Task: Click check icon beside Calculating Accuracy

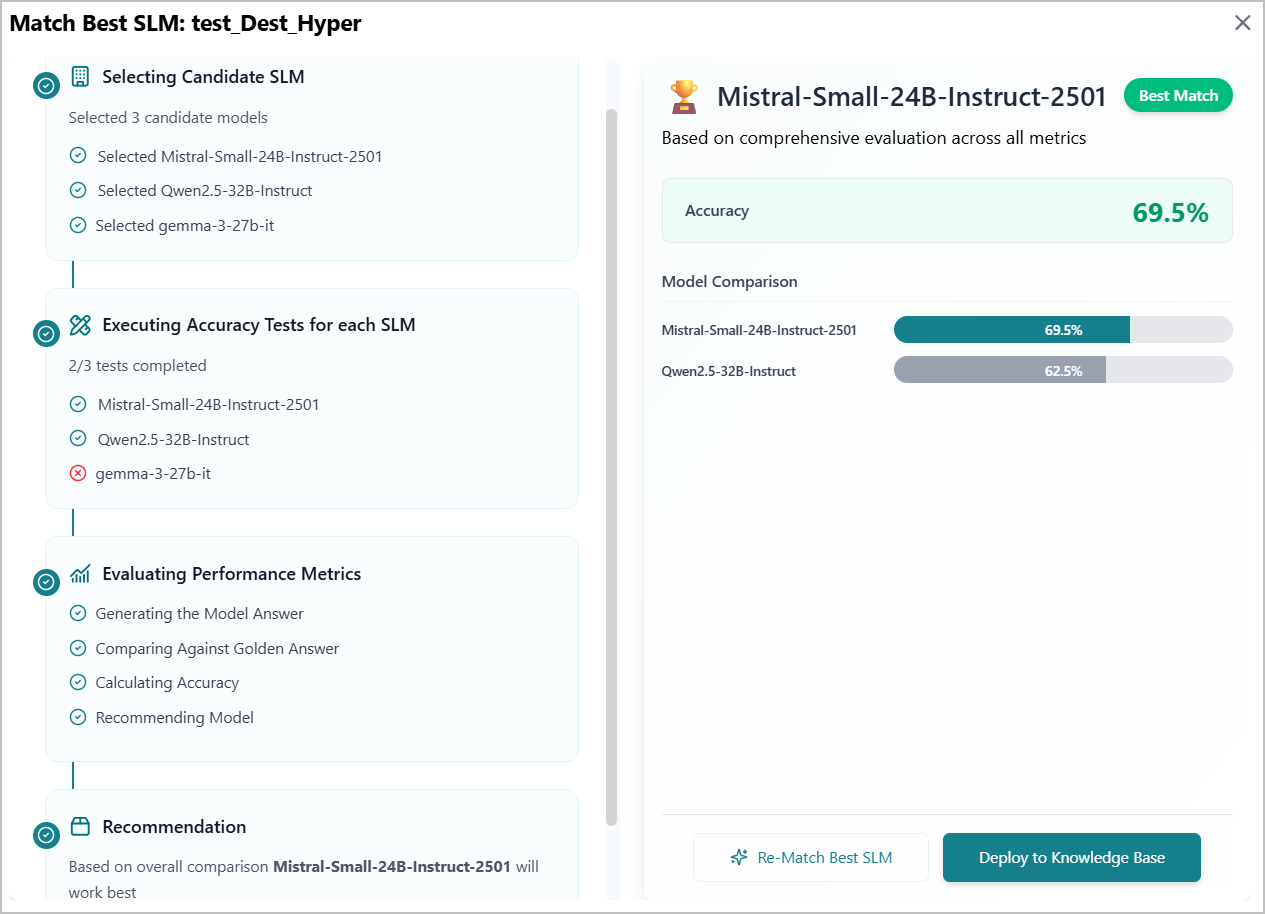Action: [78, 682]
